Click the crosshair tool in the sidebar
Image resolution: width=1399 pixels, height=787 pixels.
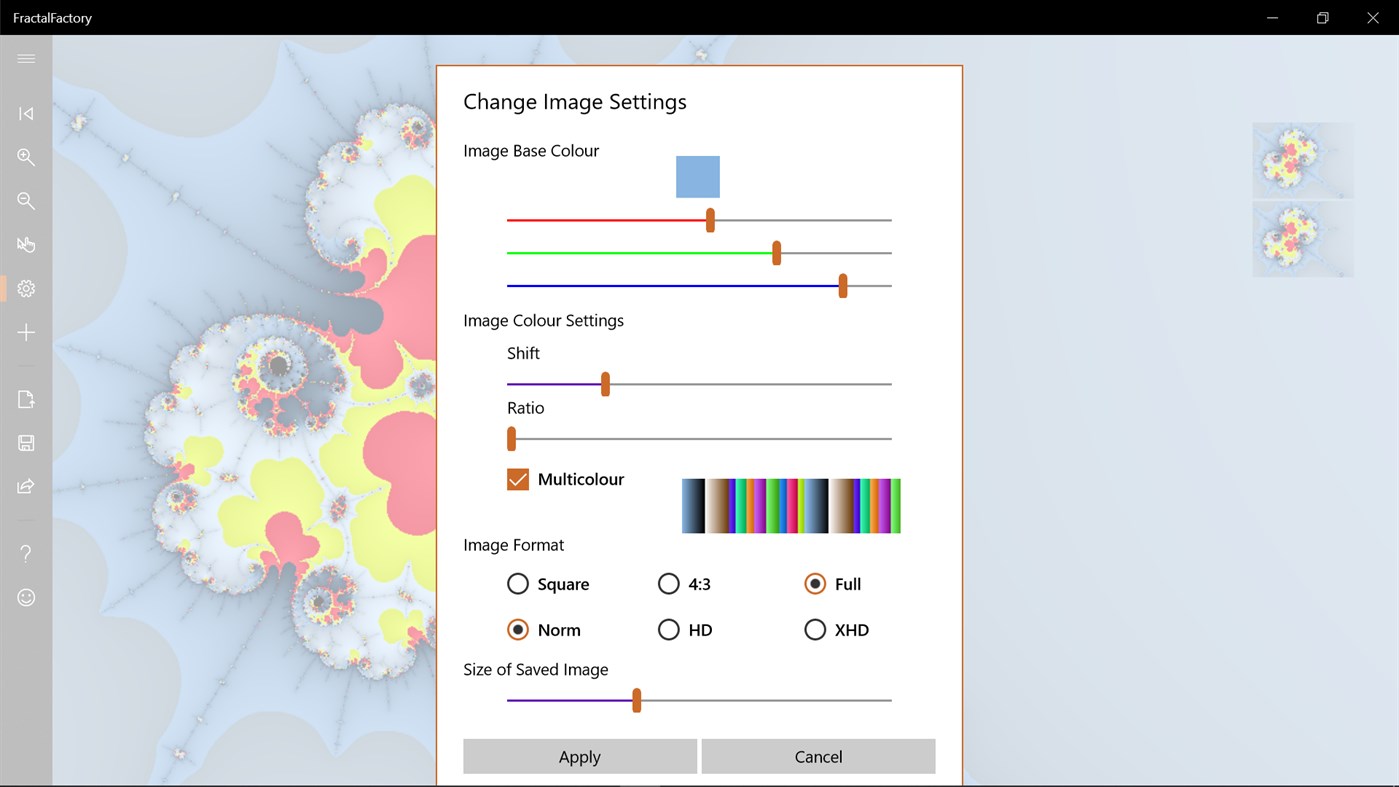click(x=26, y=332)
